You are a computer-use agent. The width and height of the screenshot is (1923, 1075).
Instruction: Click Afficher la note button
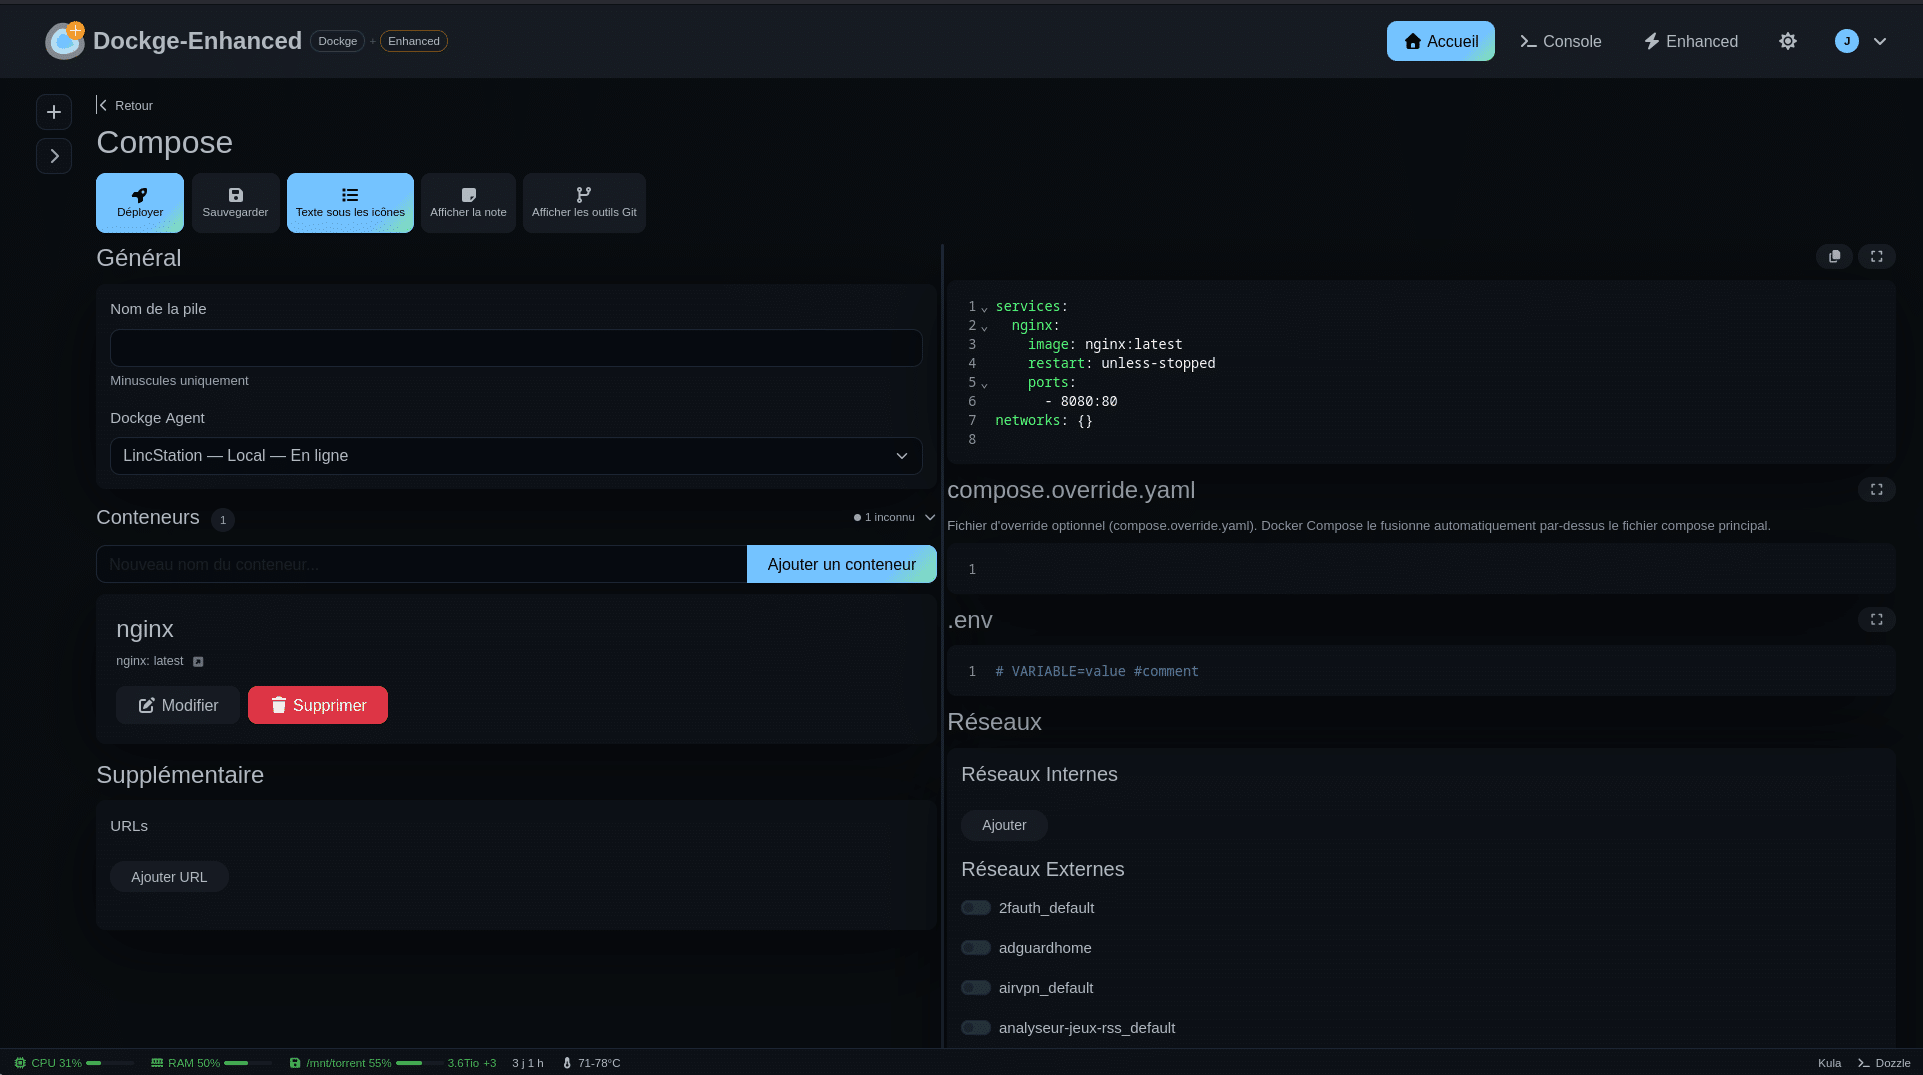pyautogui.click(x=468, y=203)
